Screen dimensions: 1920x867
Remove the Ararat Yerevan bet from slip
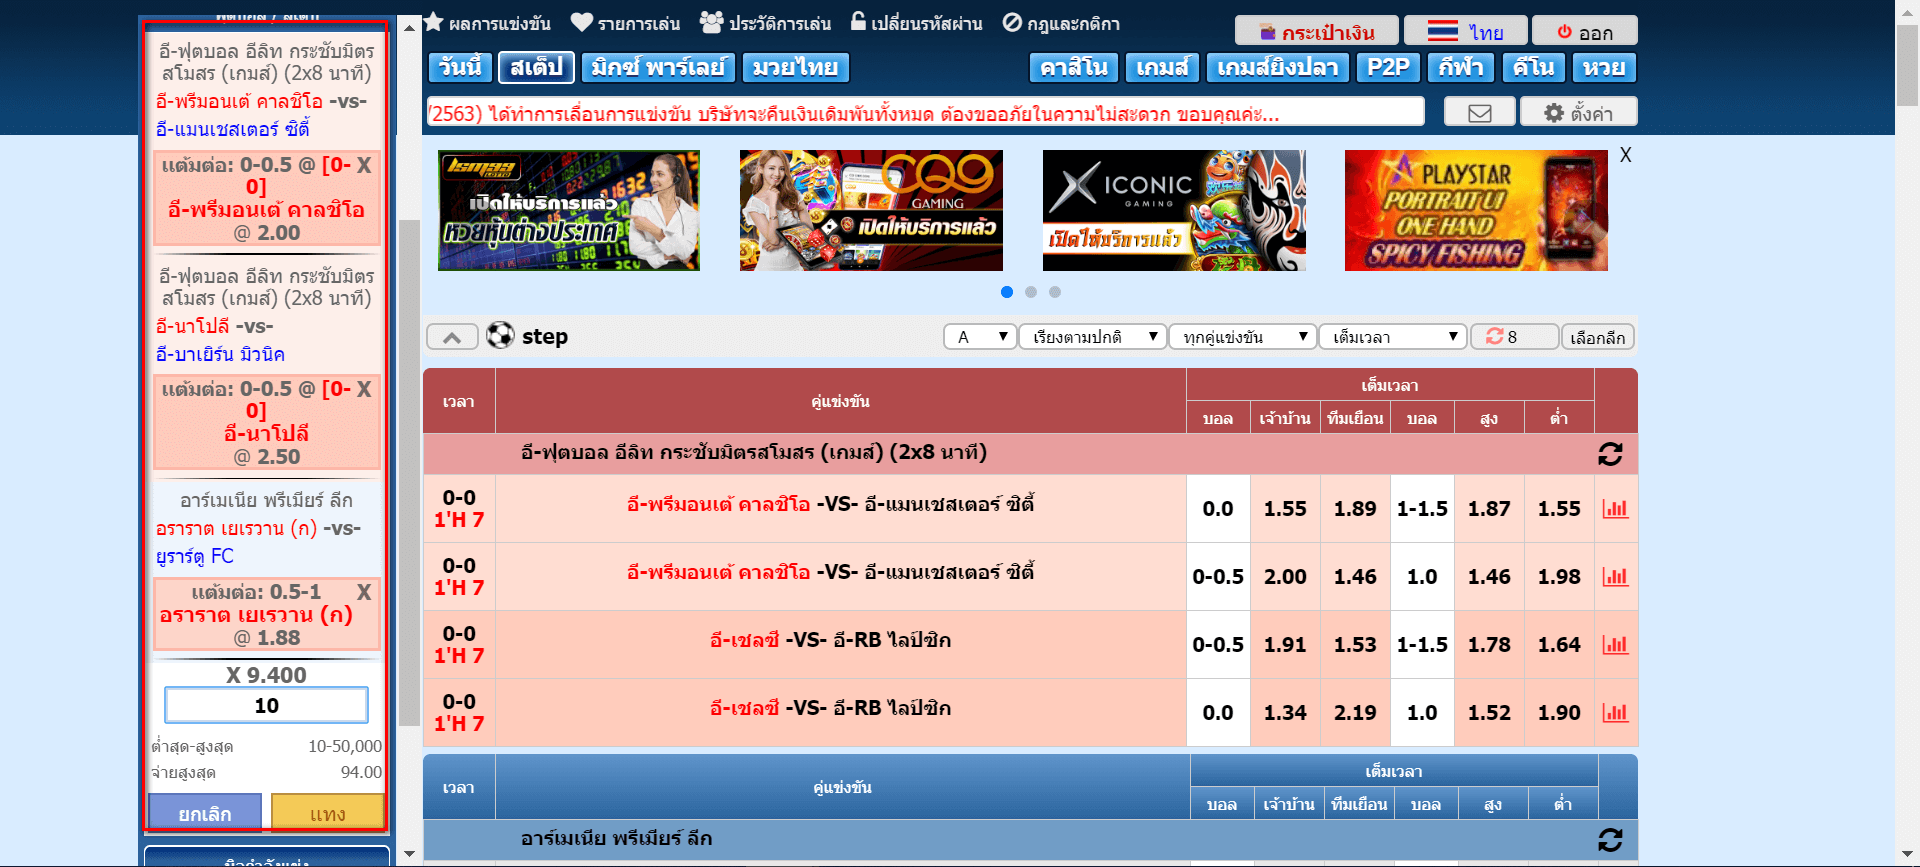364,592
